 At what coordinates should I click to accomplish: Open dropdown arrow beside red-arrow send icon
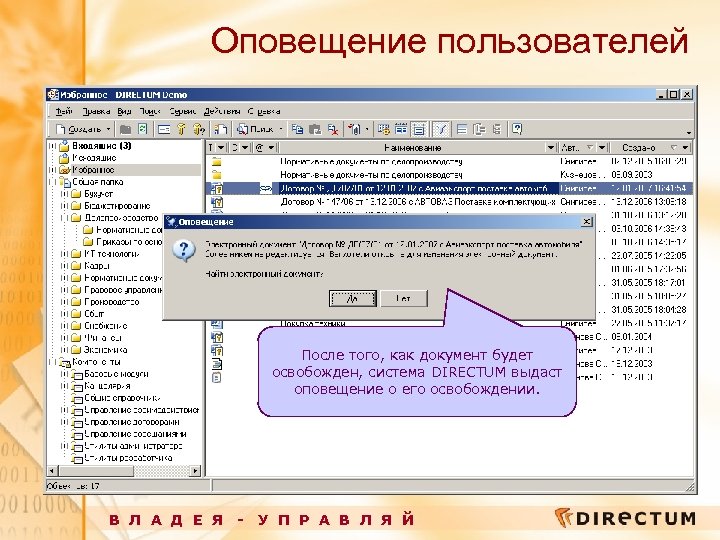[x=366, y=129]
